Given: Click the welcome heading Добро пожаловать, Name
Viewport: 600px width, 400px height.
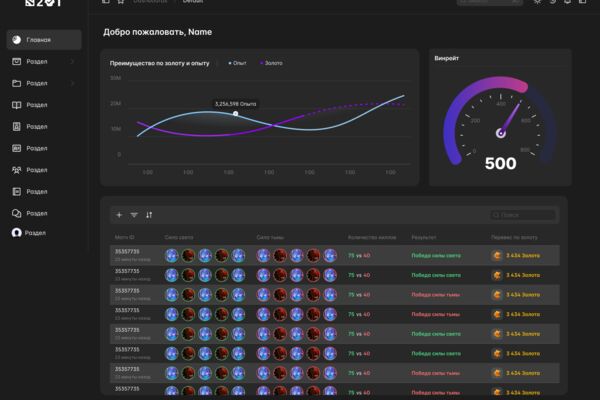Looking at the screenshot, I should [157, 32].
